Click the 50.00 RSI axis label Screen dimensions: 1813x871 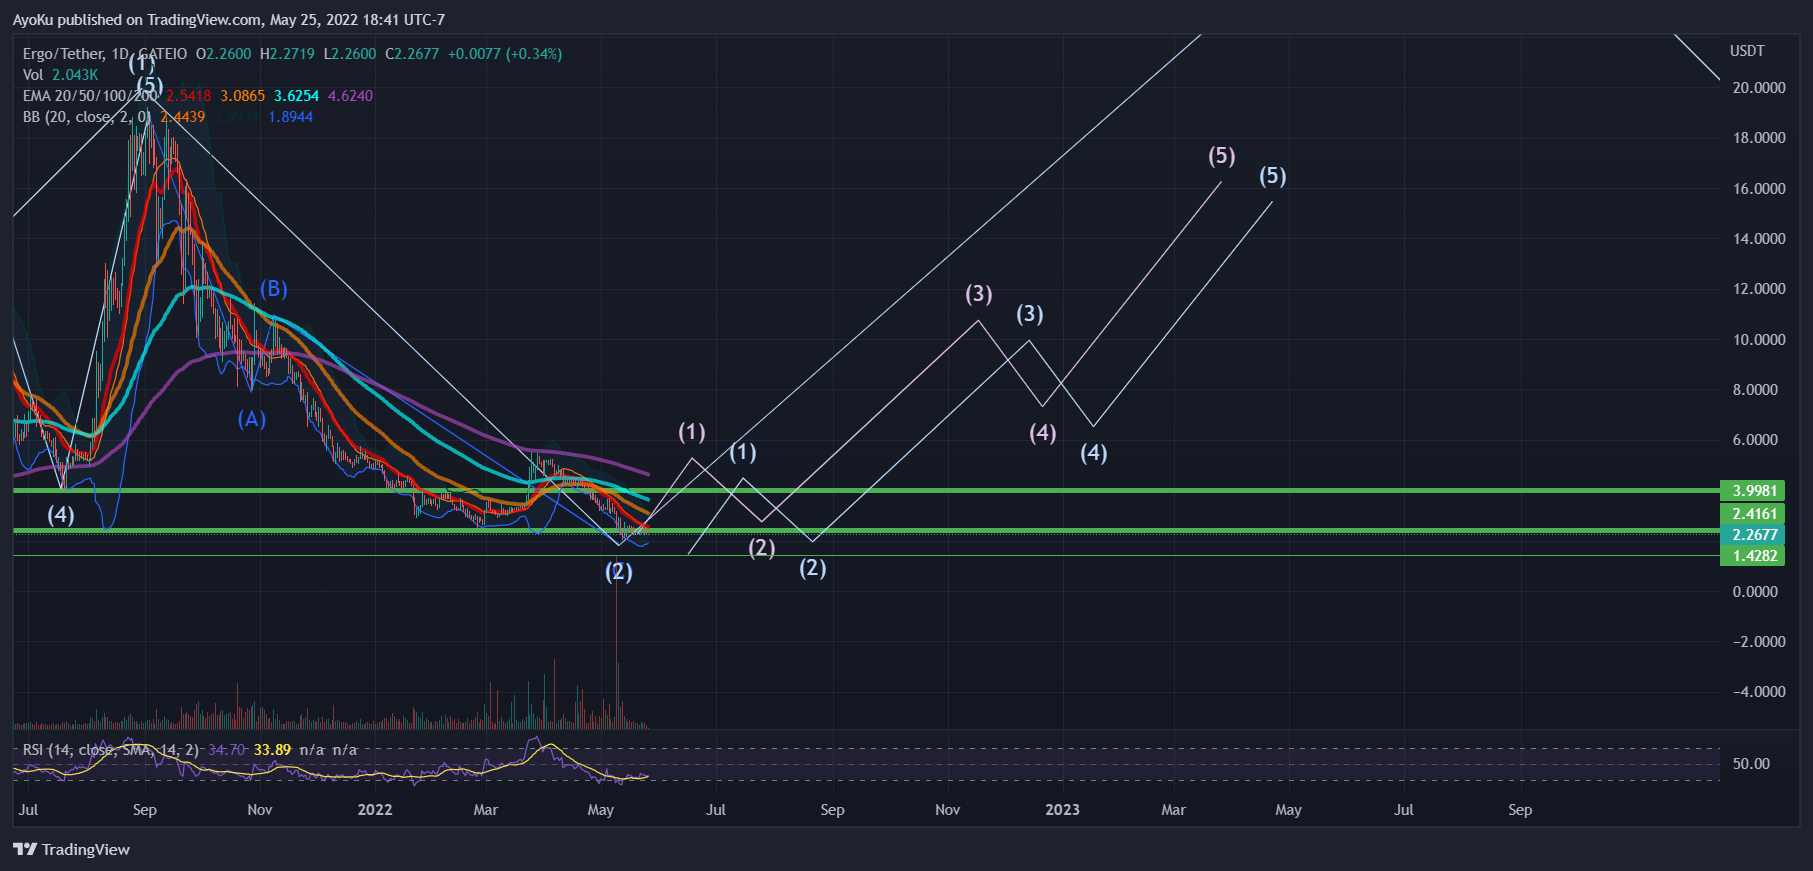[x=1751, y=764]
